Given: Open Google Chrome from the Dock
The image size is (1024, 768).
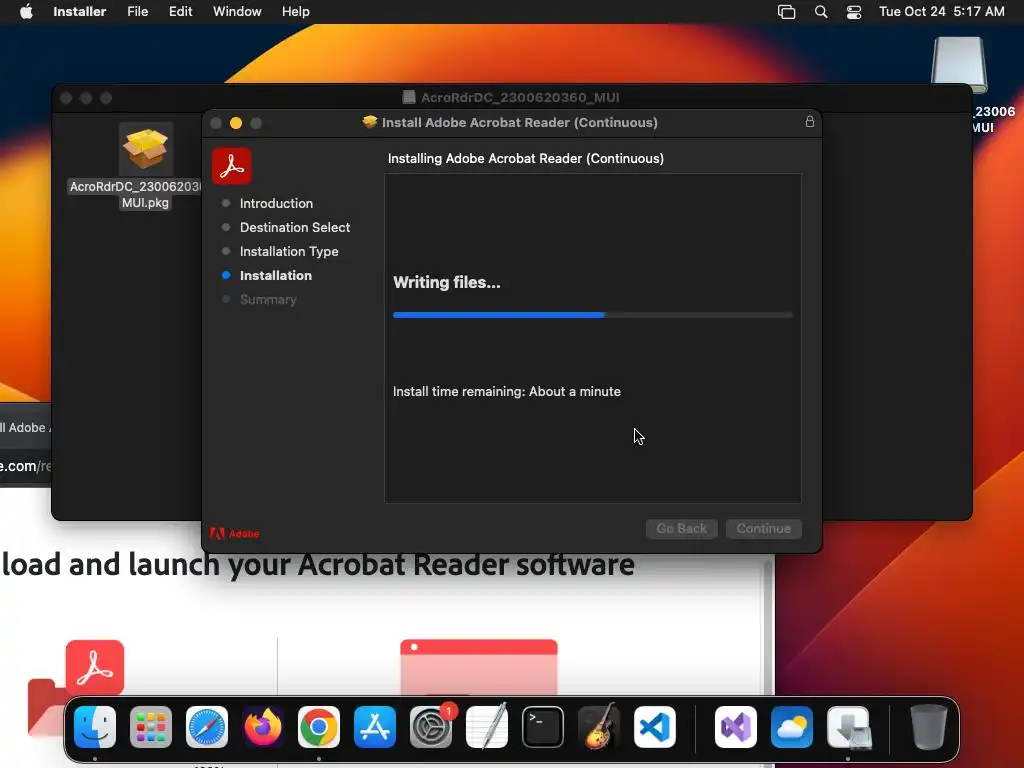Looking at the screenshot, I should click(319, 727).
